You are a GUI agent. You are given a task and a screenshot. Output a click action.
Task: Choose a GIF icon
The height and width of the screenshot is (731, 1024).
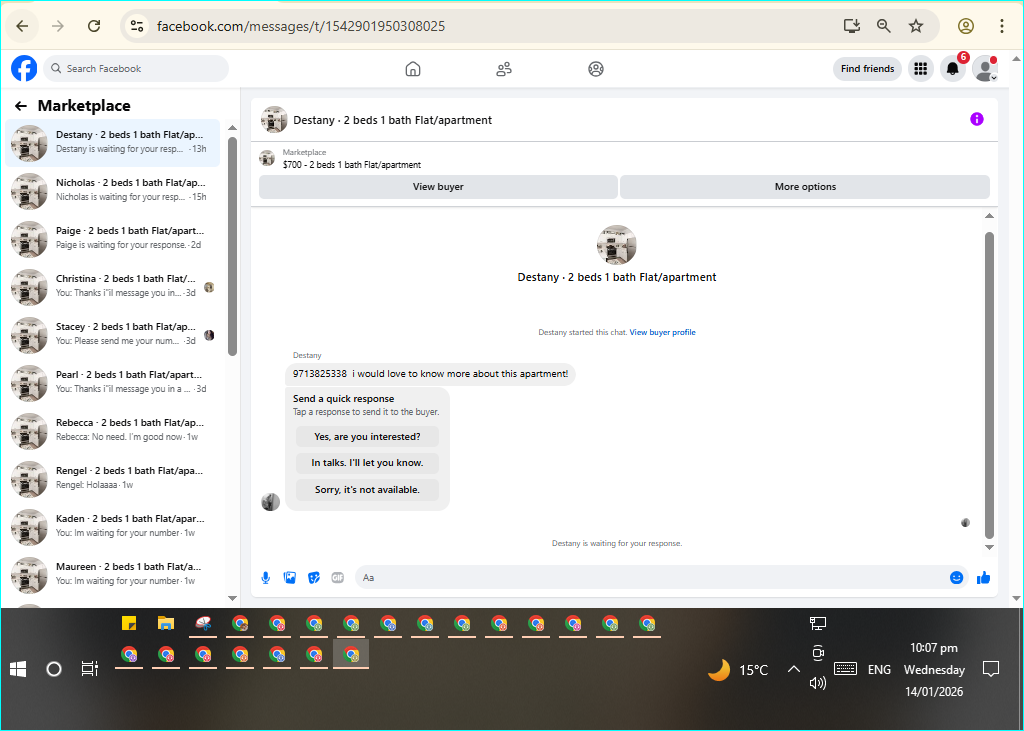(338, 577)
